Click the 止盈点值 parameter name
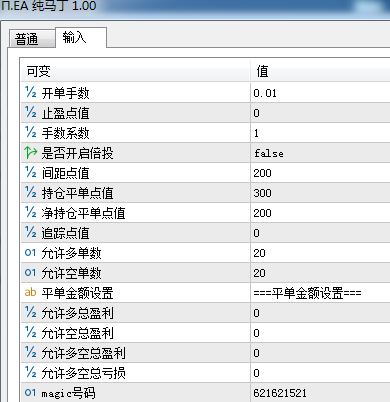This screenshot has height=402, width=390. tap(66, 113)
